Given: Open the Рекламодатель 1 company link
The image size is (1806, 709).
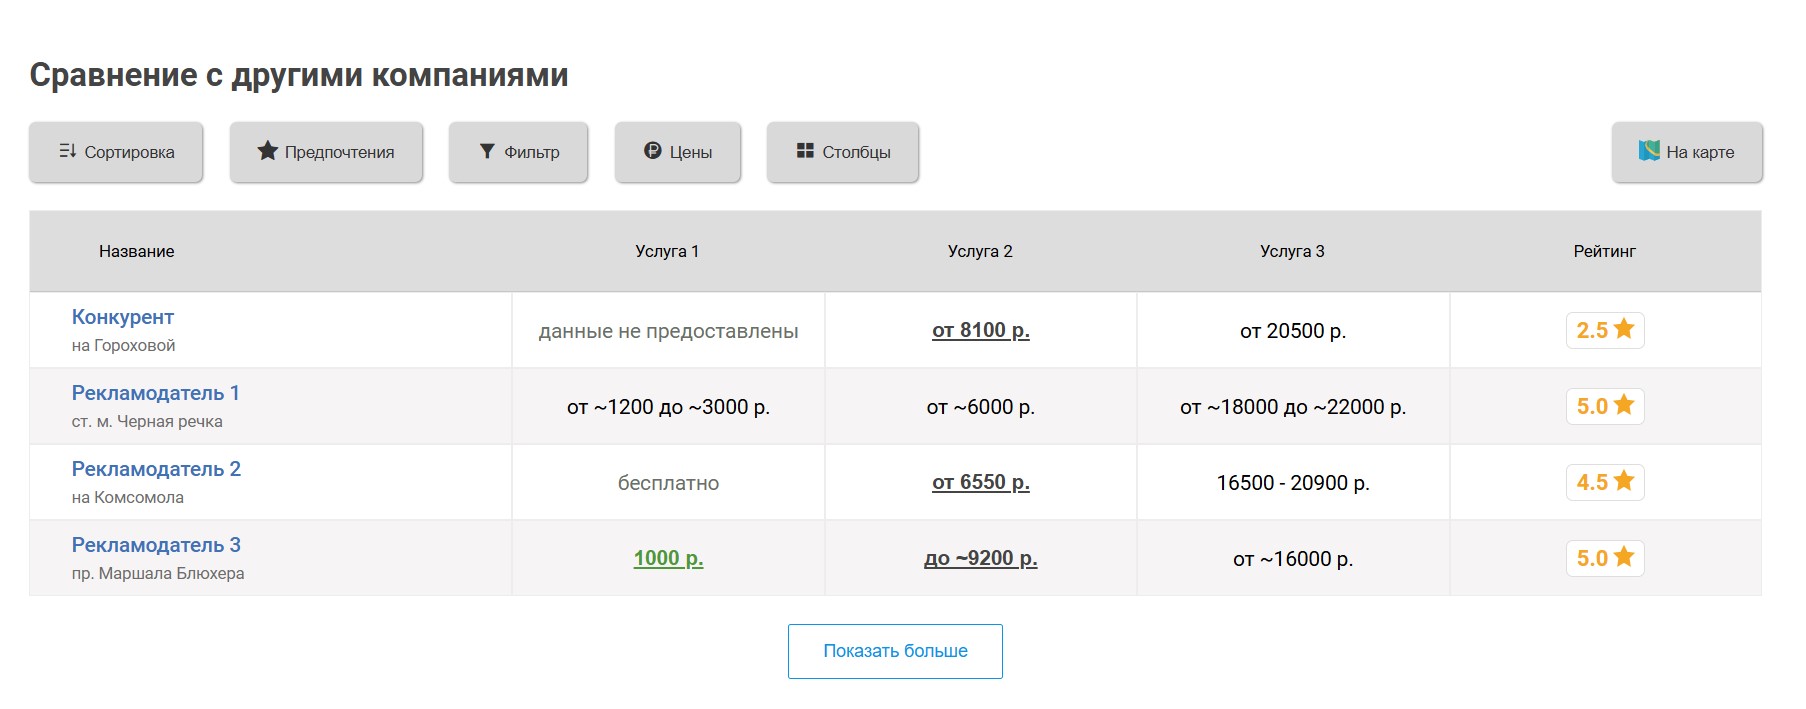Looking at the screenshot, I should pyautogui.click(x=155, y=393).
